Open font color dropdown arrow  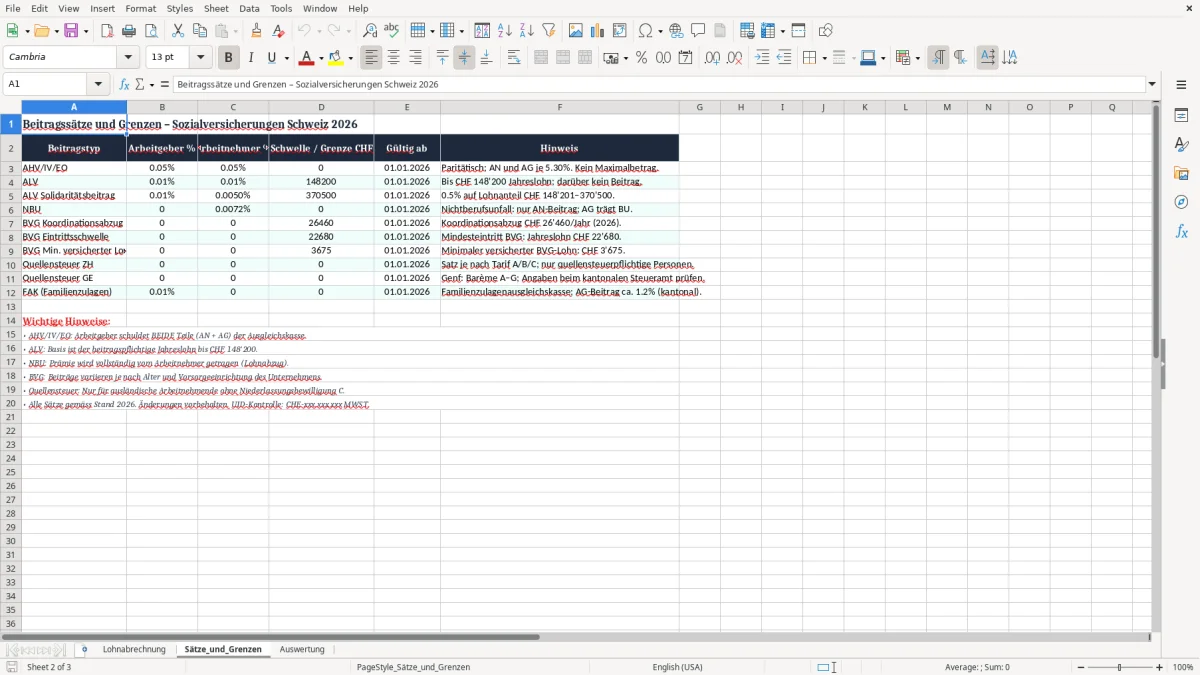(x=321, y=58)
